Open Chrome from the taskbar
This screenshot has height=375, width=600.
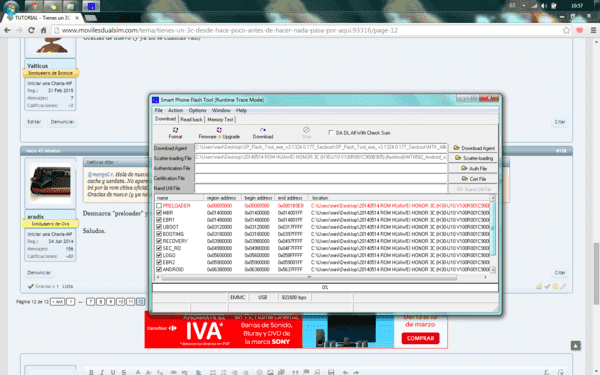pos(34,6)
